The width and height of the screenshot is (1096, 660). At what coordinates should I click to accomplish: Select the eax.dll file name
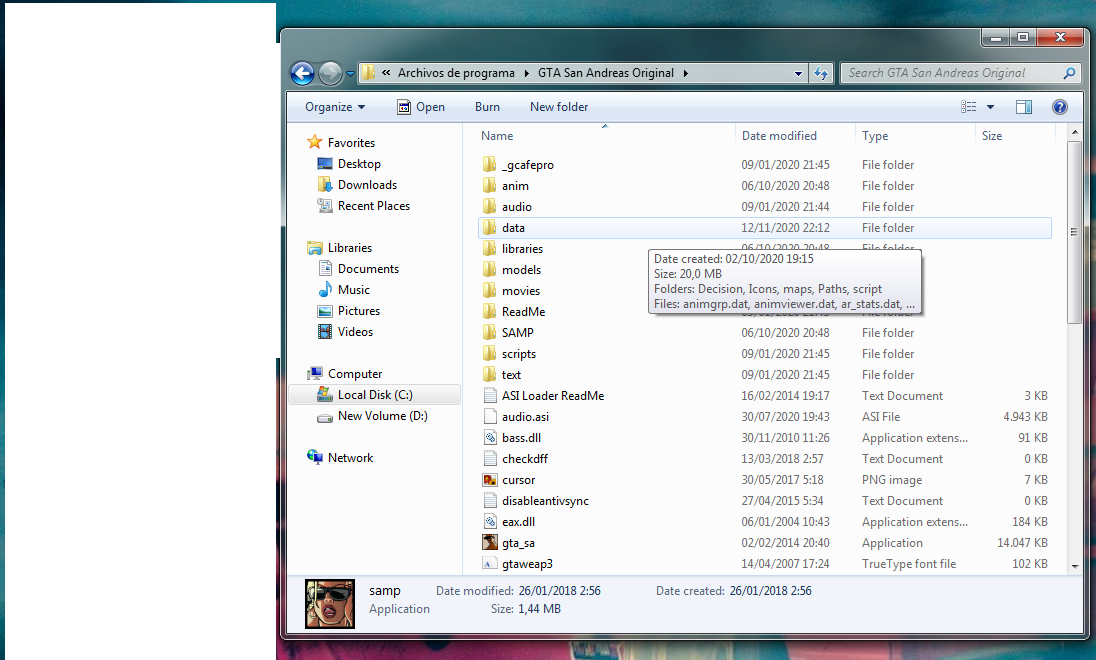(518, 522)
